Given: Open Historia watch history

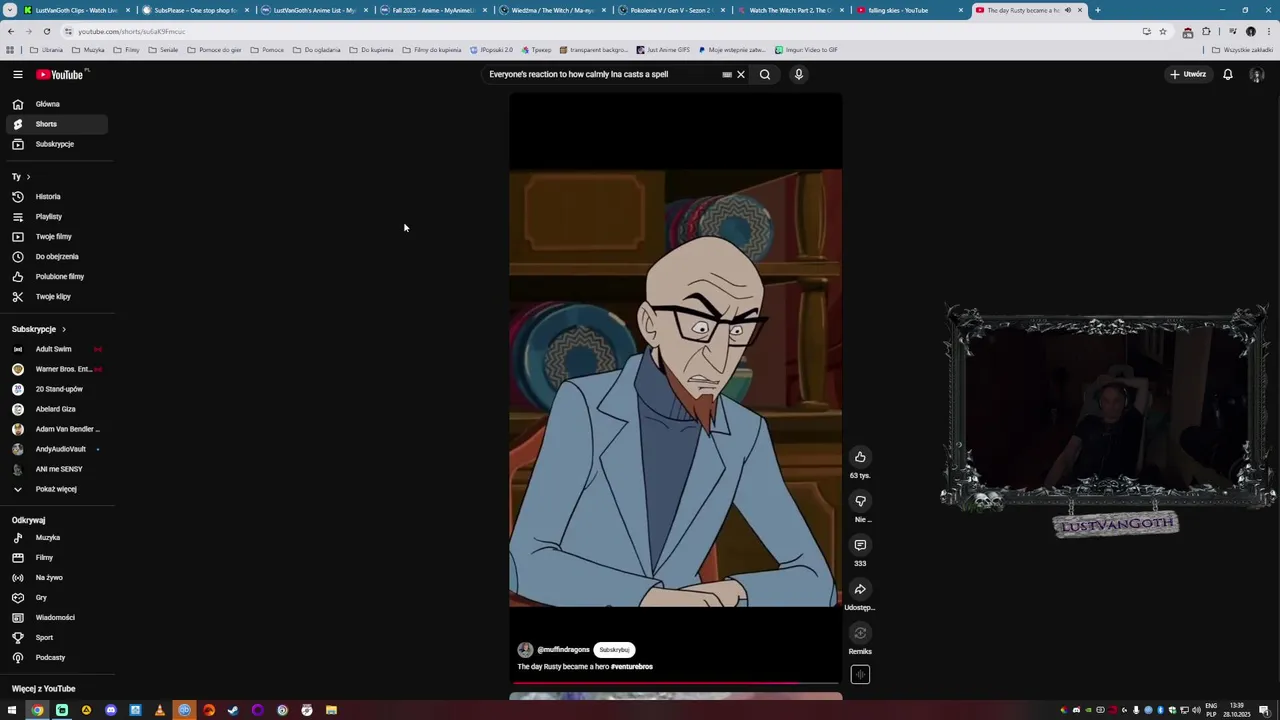Looking at the screenshot, I should [x=56, y=197].
